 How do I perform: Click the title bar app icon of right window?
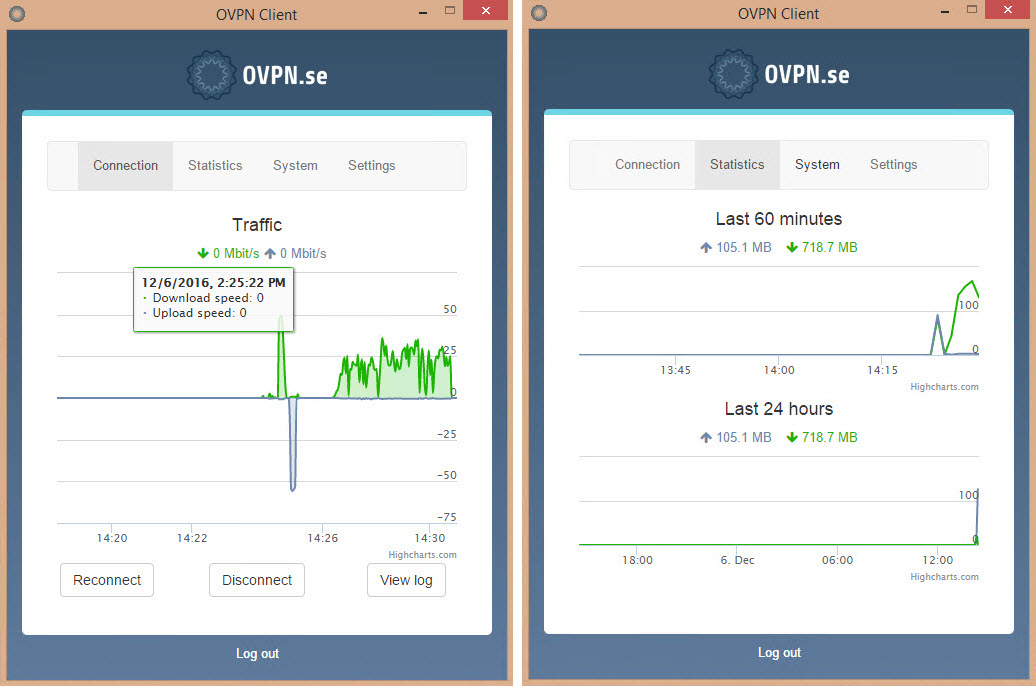click(x=539, y=13)
